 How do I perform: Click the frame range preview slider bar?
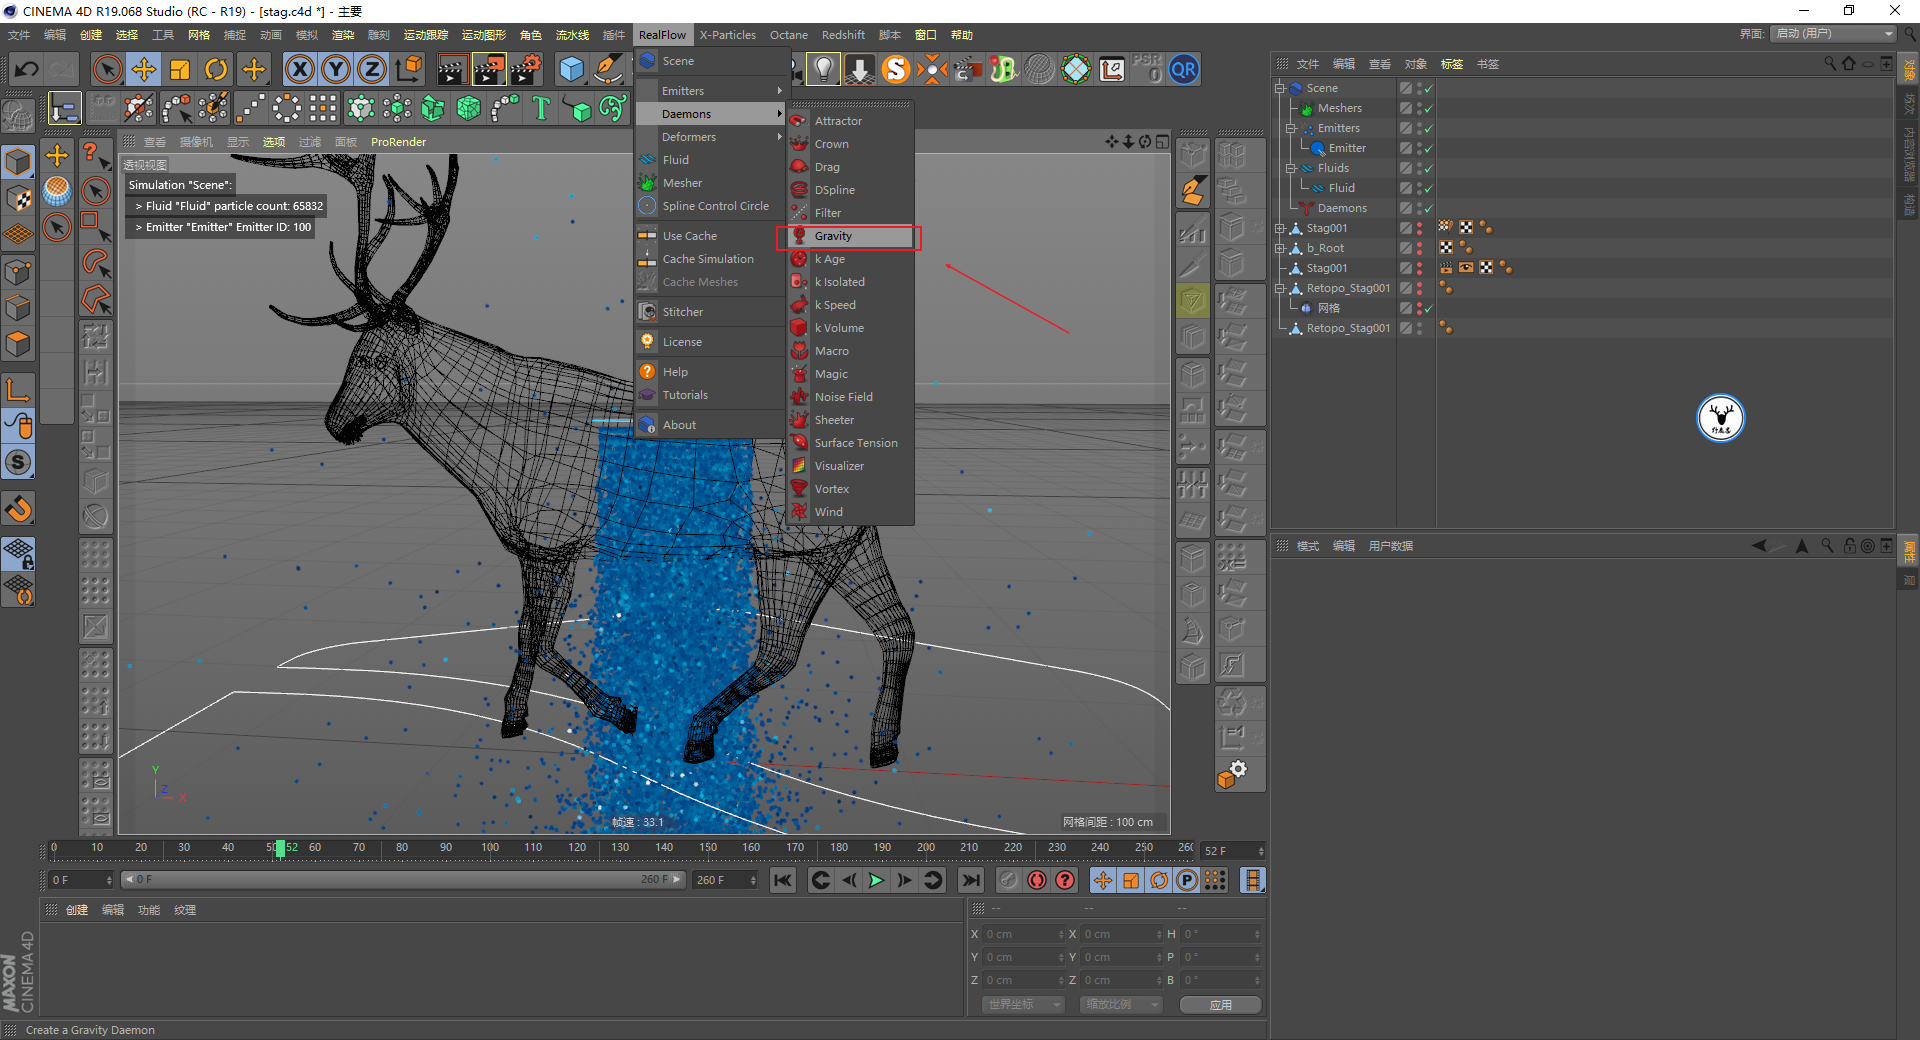(403, 880)
